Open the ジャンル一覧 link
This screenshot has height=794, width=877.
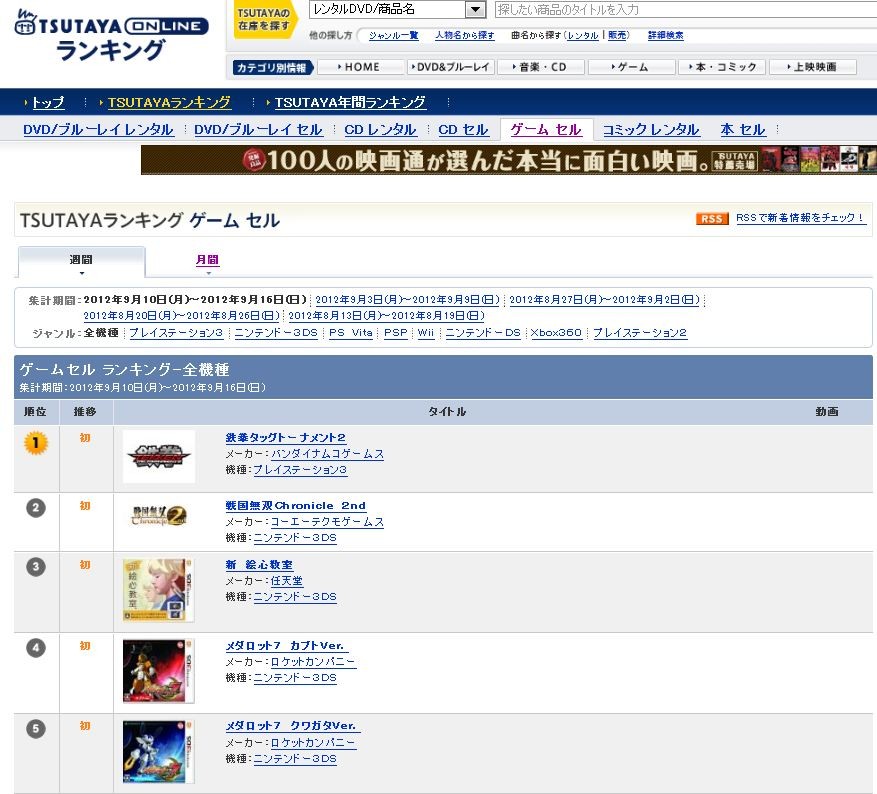click(x=394, y=35)
